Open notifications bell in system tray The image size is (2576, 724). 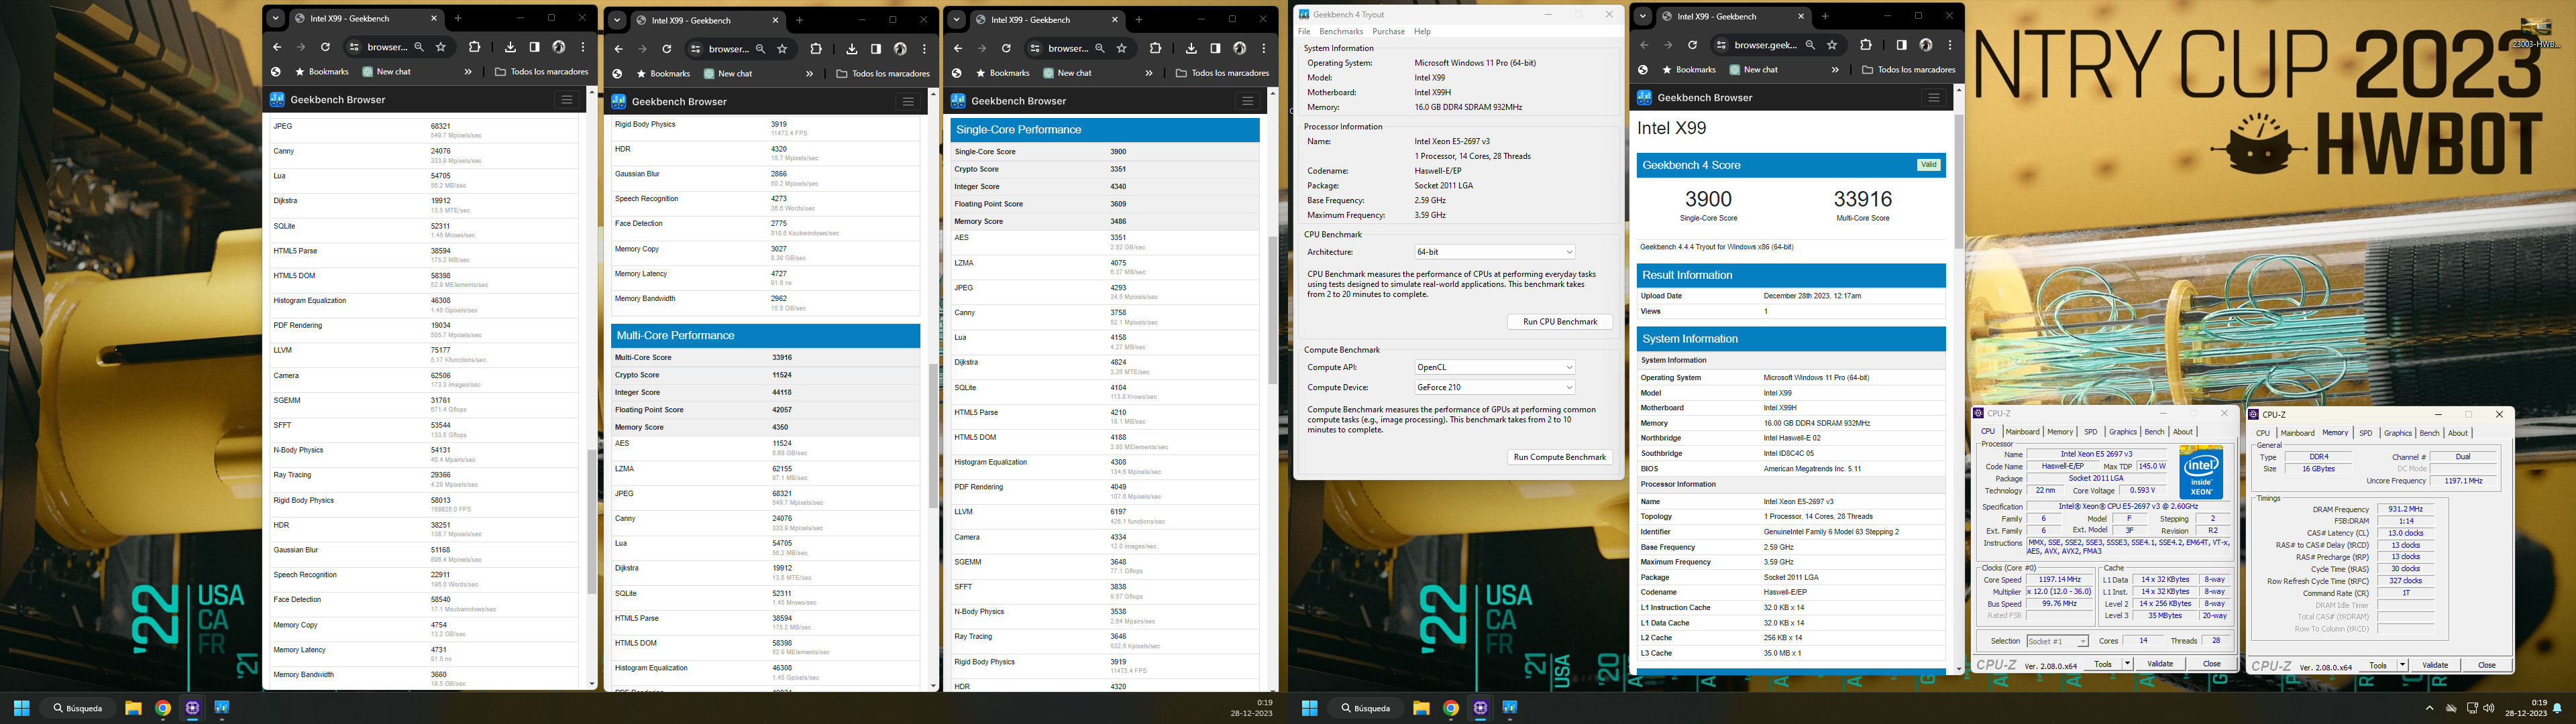(2557, 708)
